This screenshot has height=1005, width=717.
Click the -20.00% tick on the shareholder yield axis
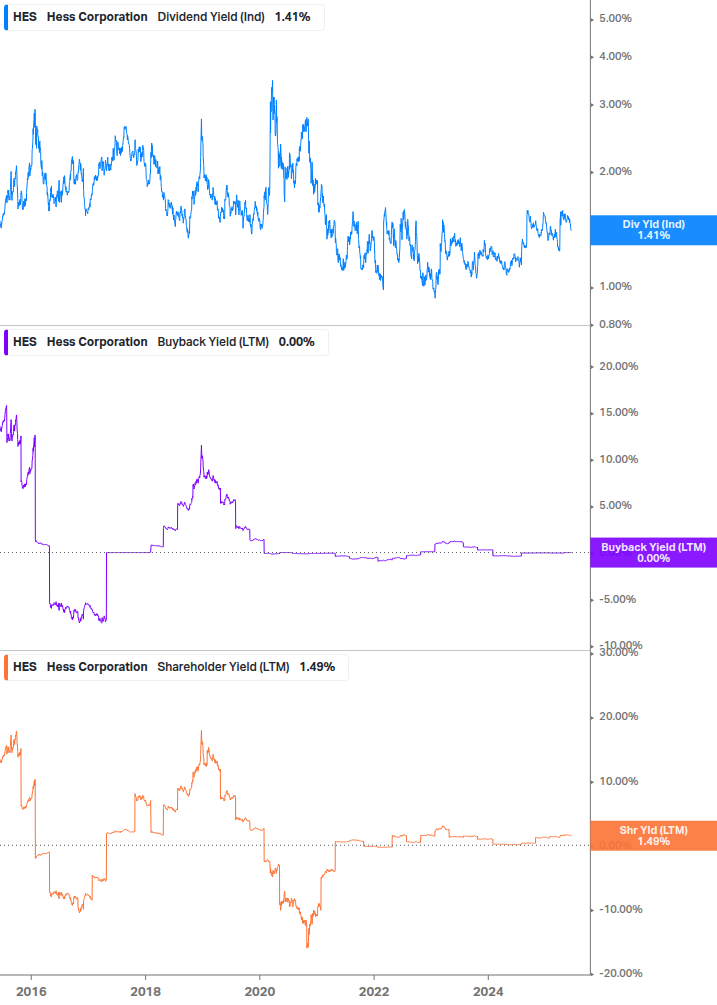click(x=620, y=974)
